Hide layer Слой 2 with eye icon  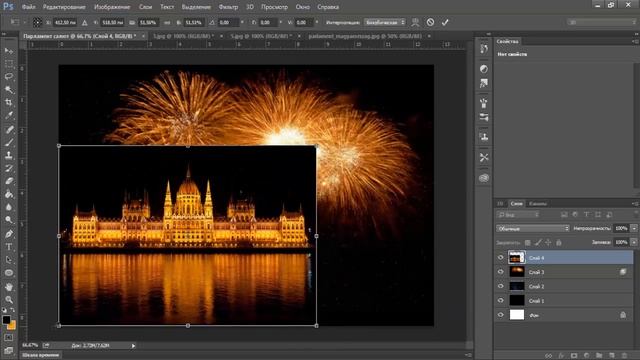(x=501, y=286)
